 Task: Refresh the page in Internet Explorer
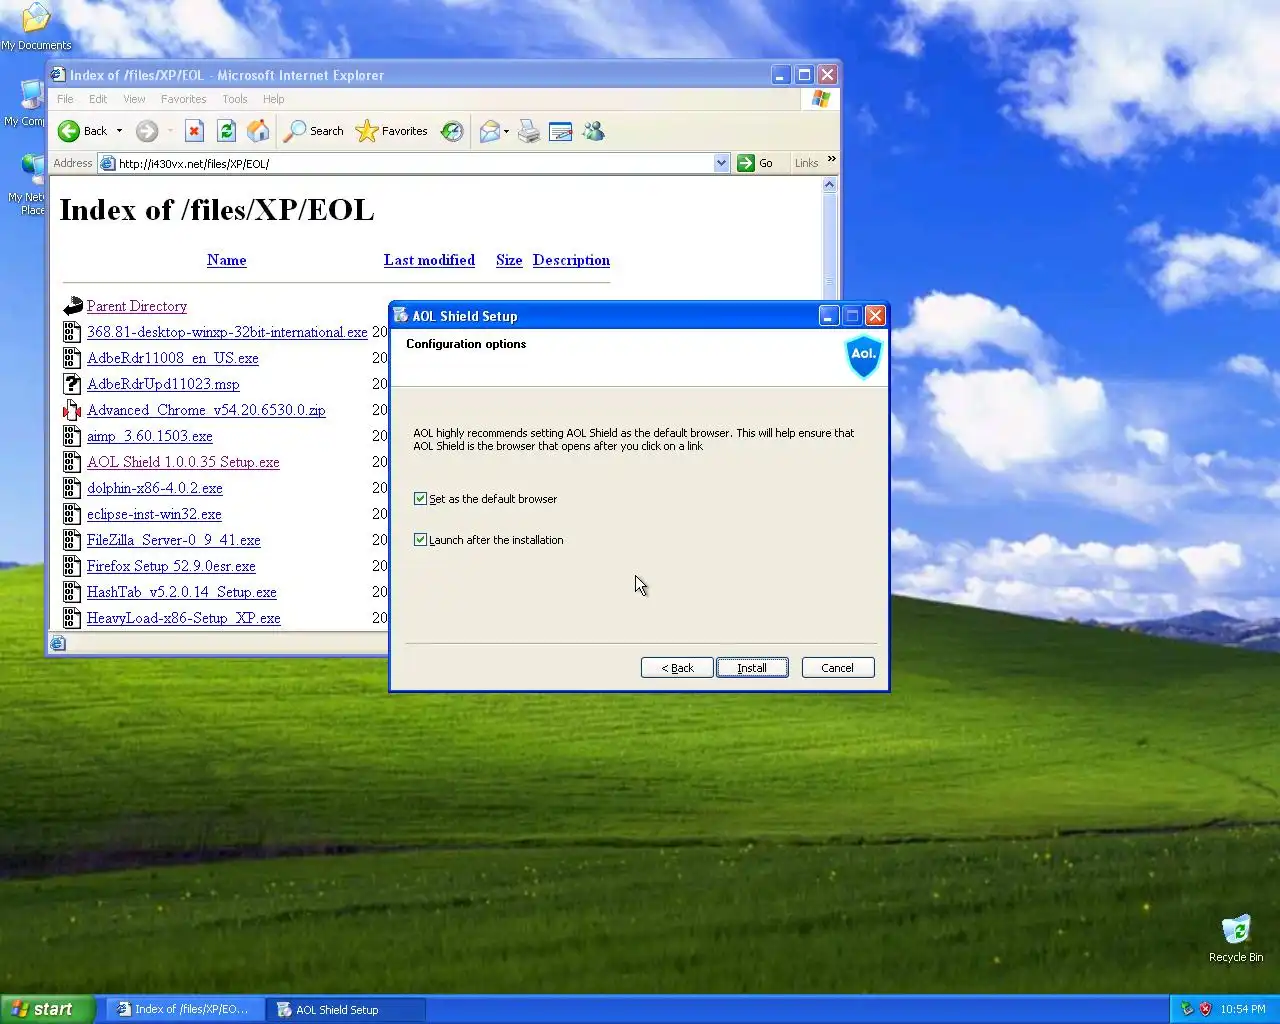tap(226, 131)
